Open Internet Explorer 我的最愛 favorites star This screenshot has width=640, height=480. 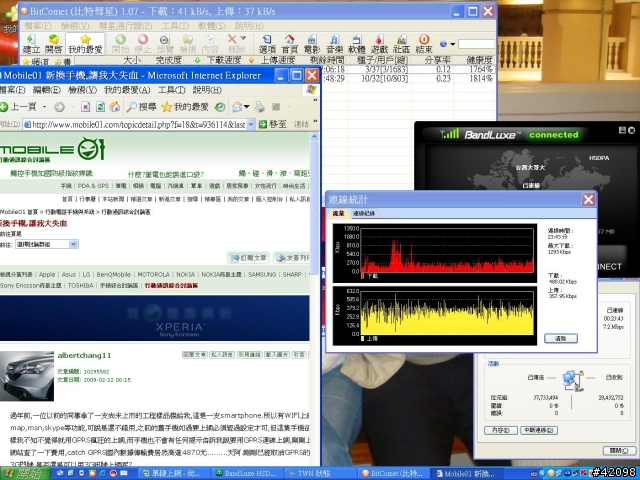(185, 107)
